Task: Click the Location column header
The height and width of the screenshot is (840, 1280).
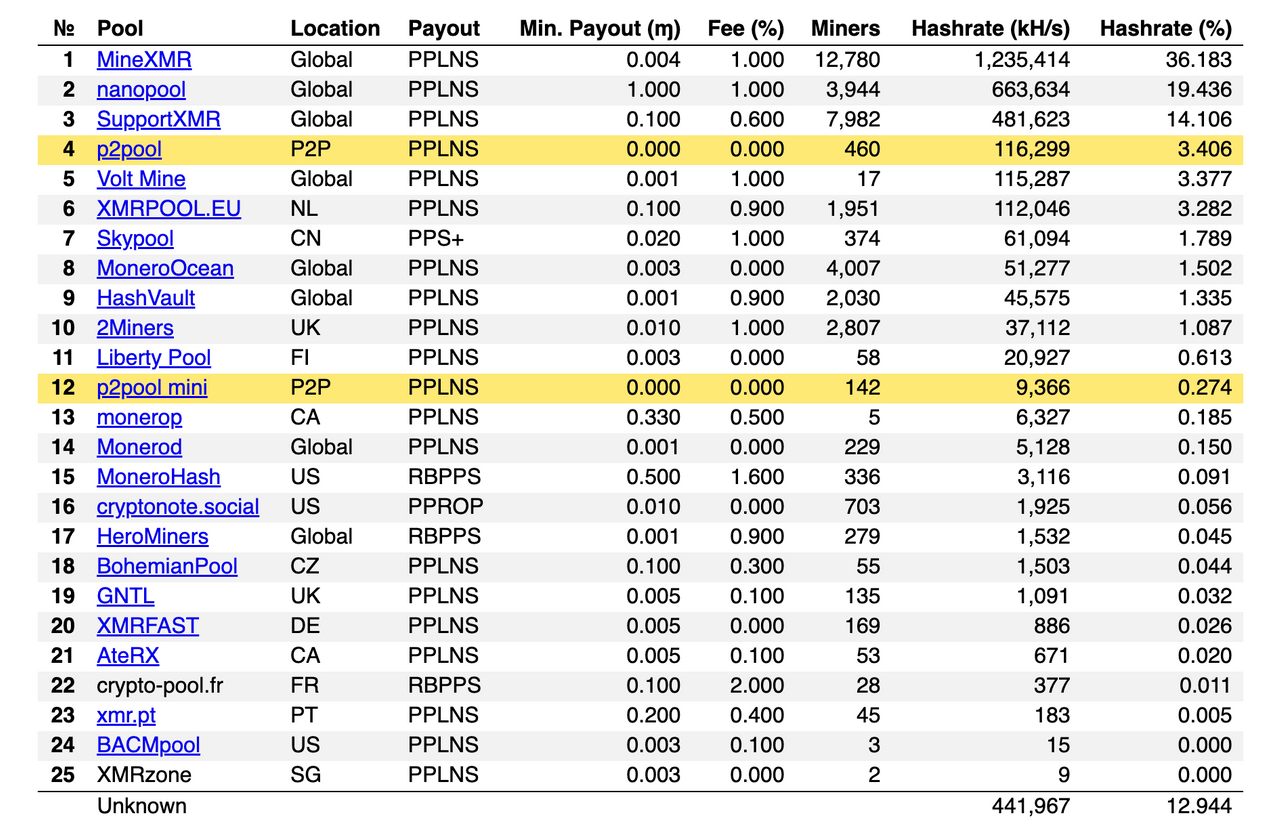Action: (x=335, y=29)
